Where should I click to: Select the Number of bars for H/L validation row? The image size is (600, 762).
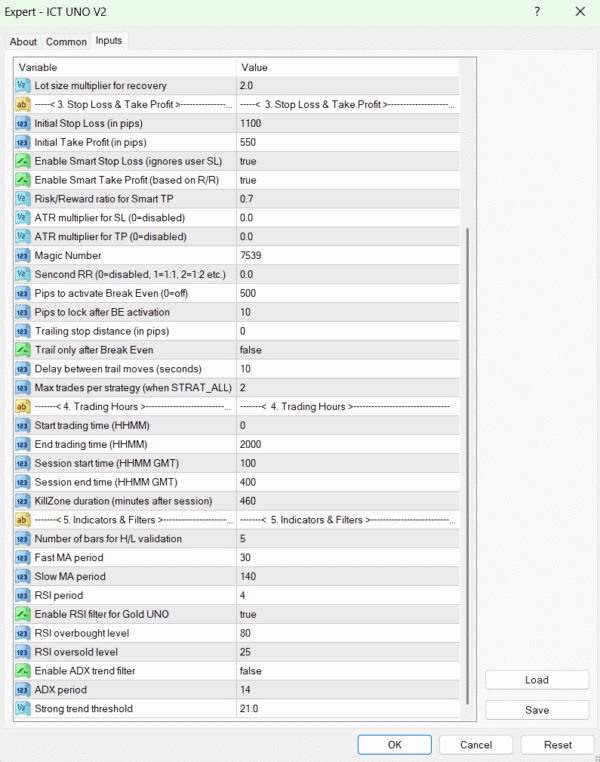coord(237,539)
